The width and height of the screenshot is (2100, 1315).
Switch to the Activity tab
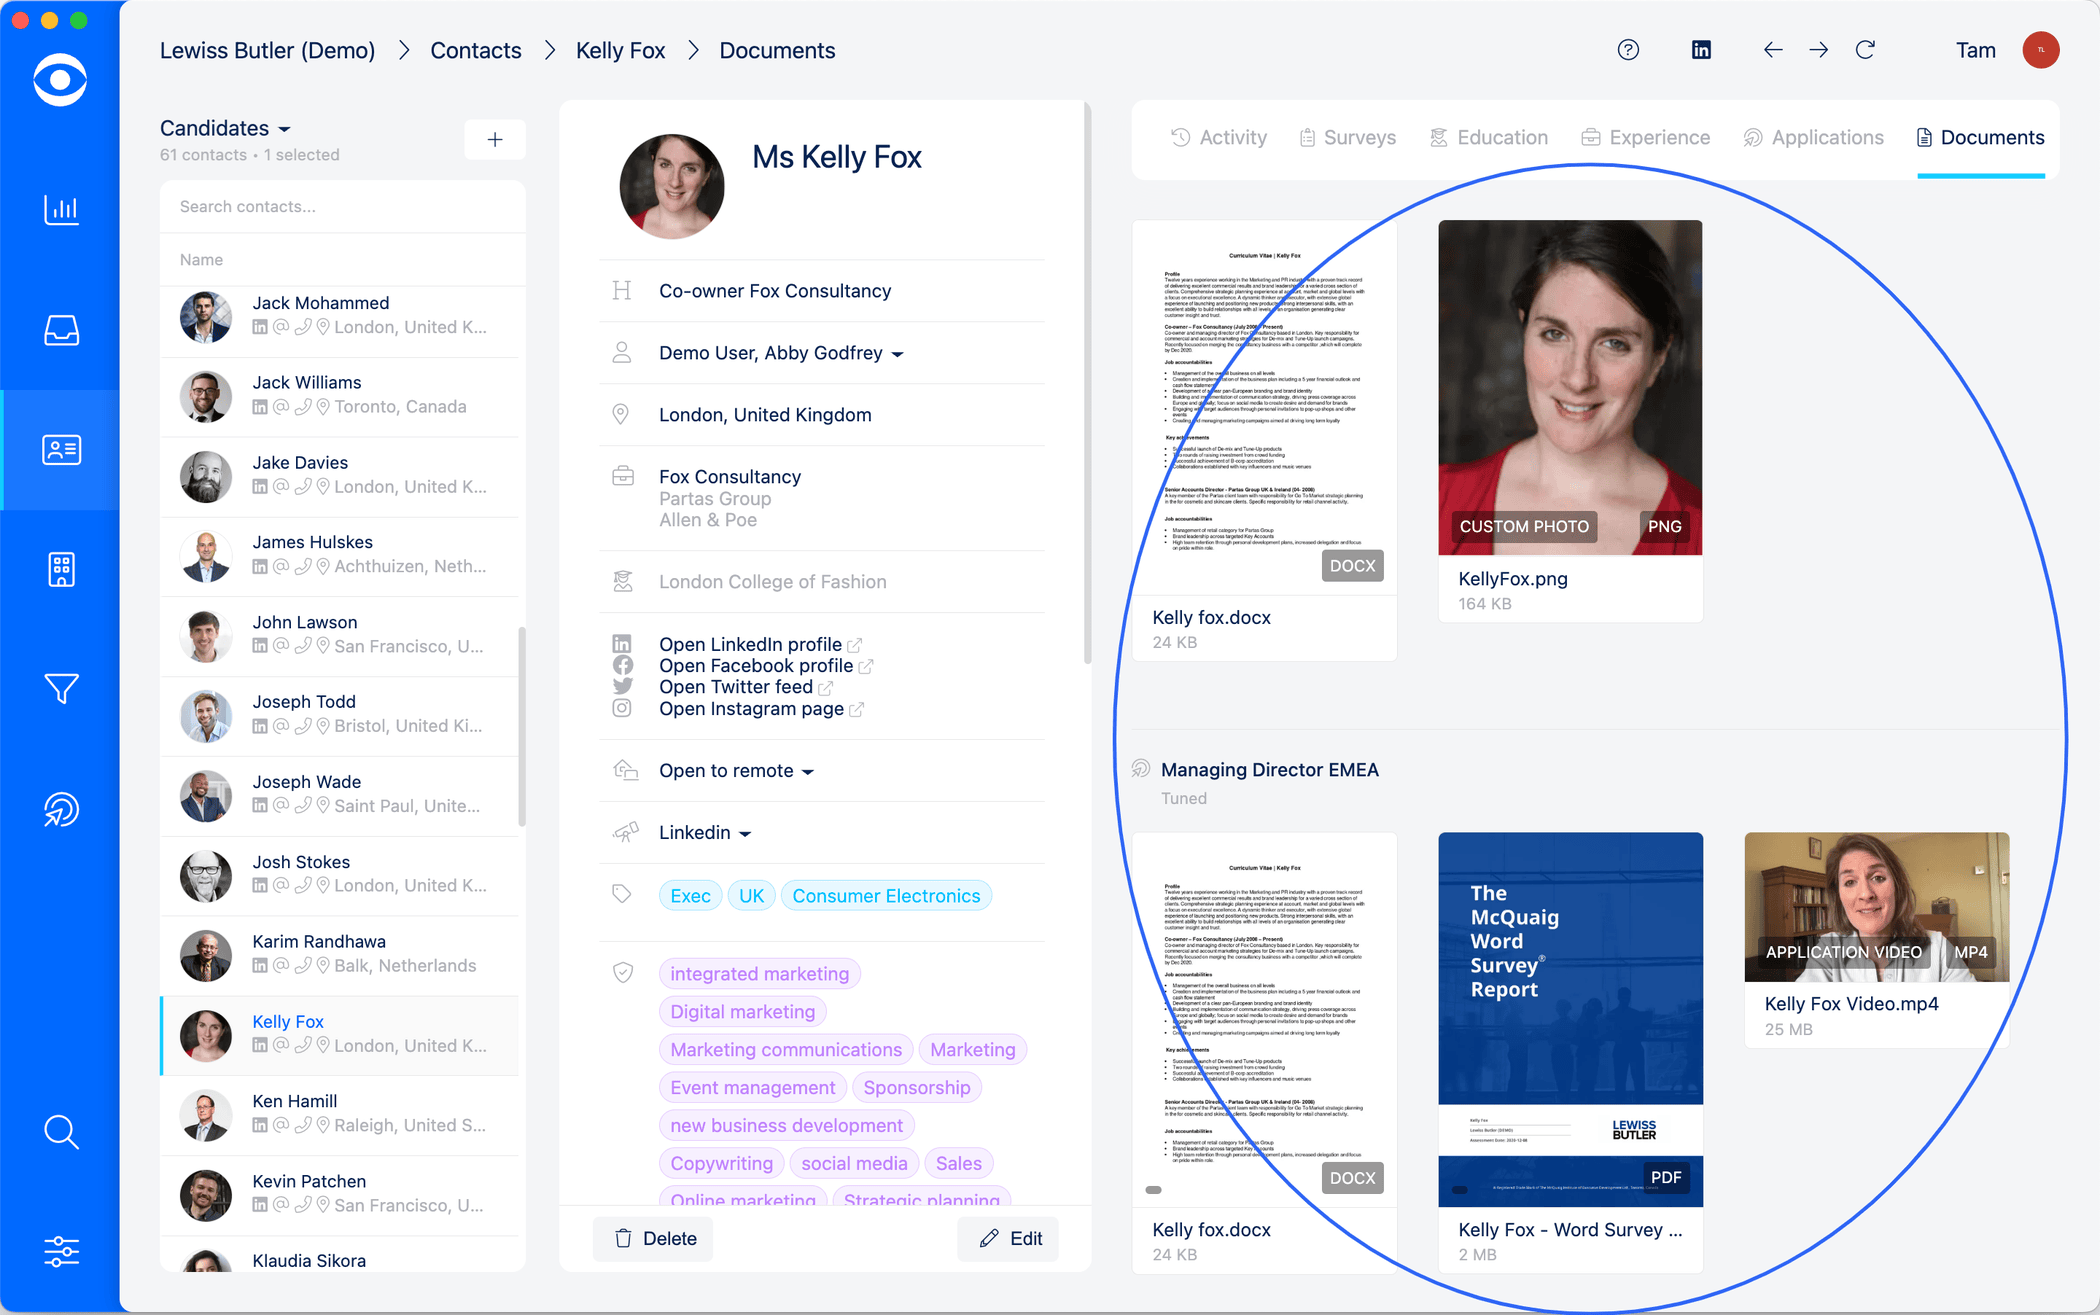[1219, 138]
